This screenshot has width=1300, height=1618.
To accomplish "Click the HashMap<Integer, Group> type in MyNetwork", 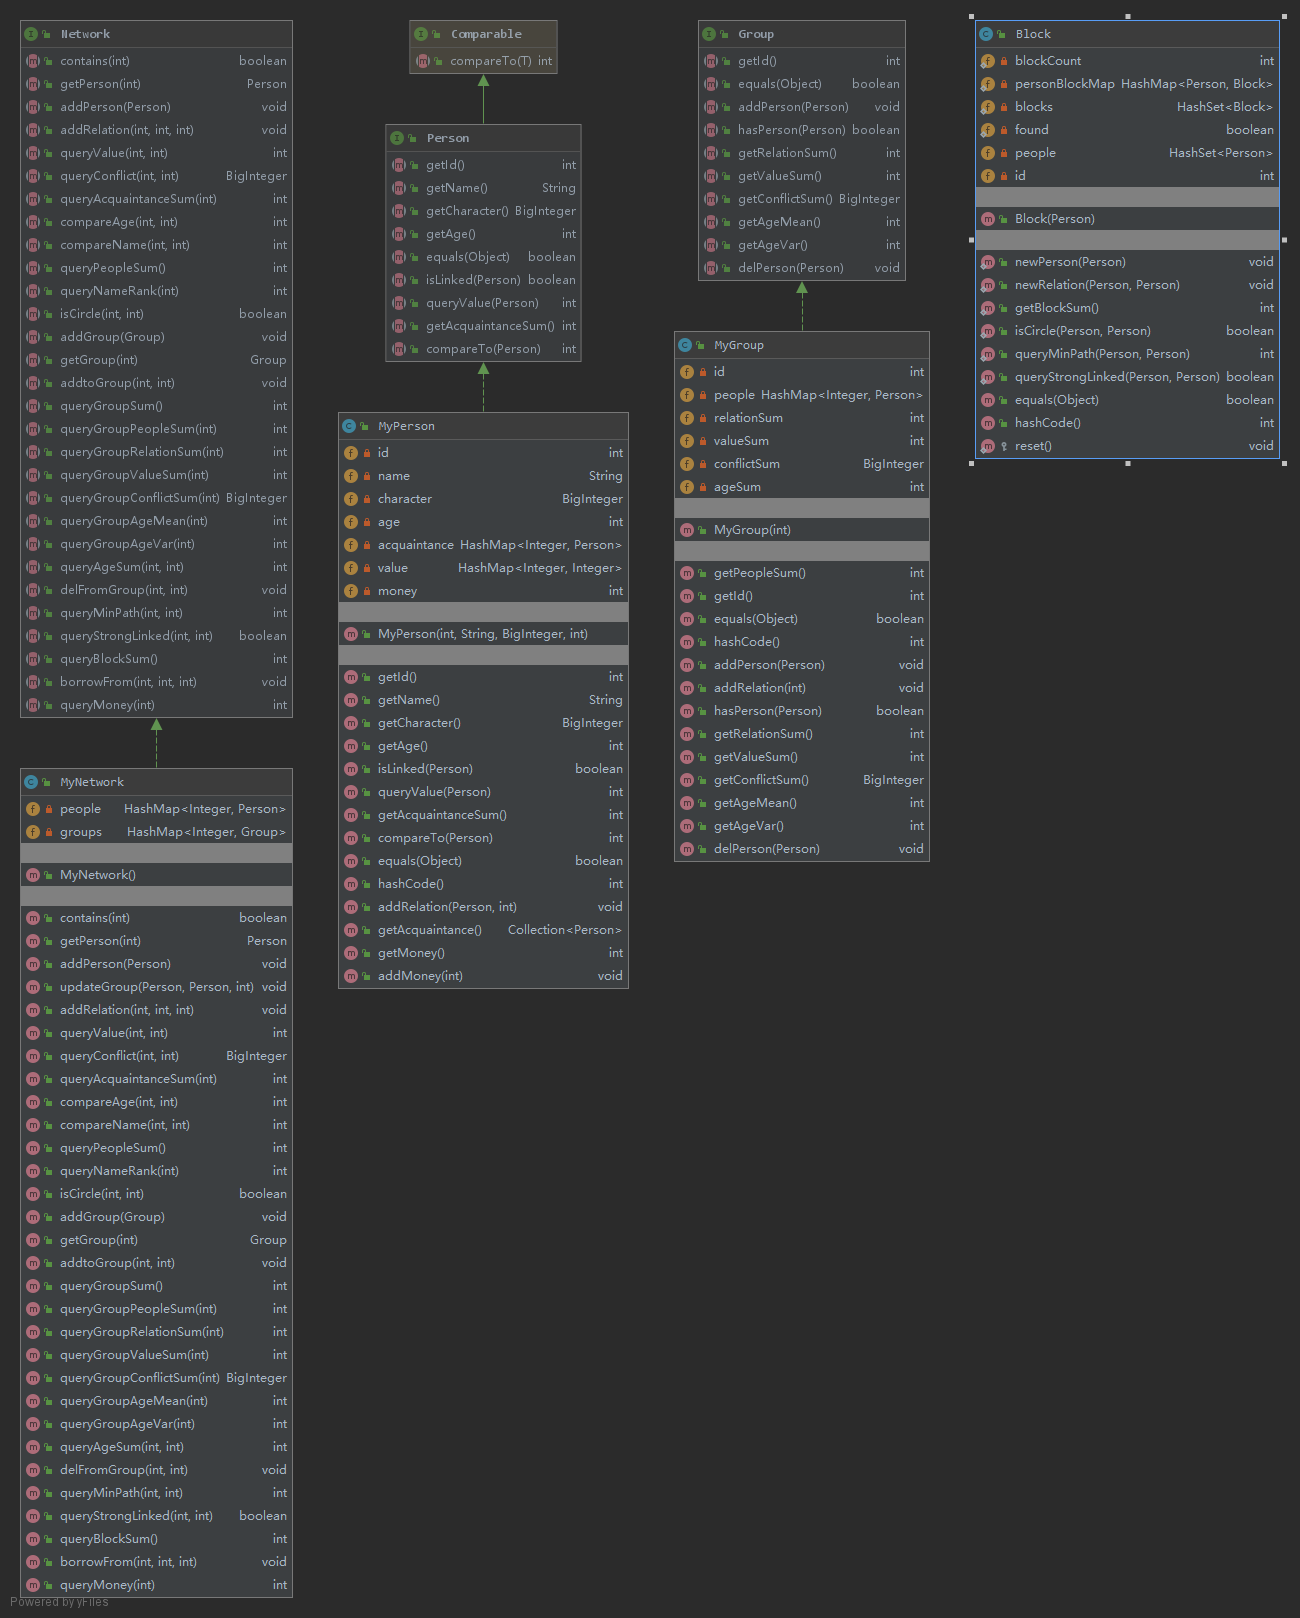I will tap(206, 832).
